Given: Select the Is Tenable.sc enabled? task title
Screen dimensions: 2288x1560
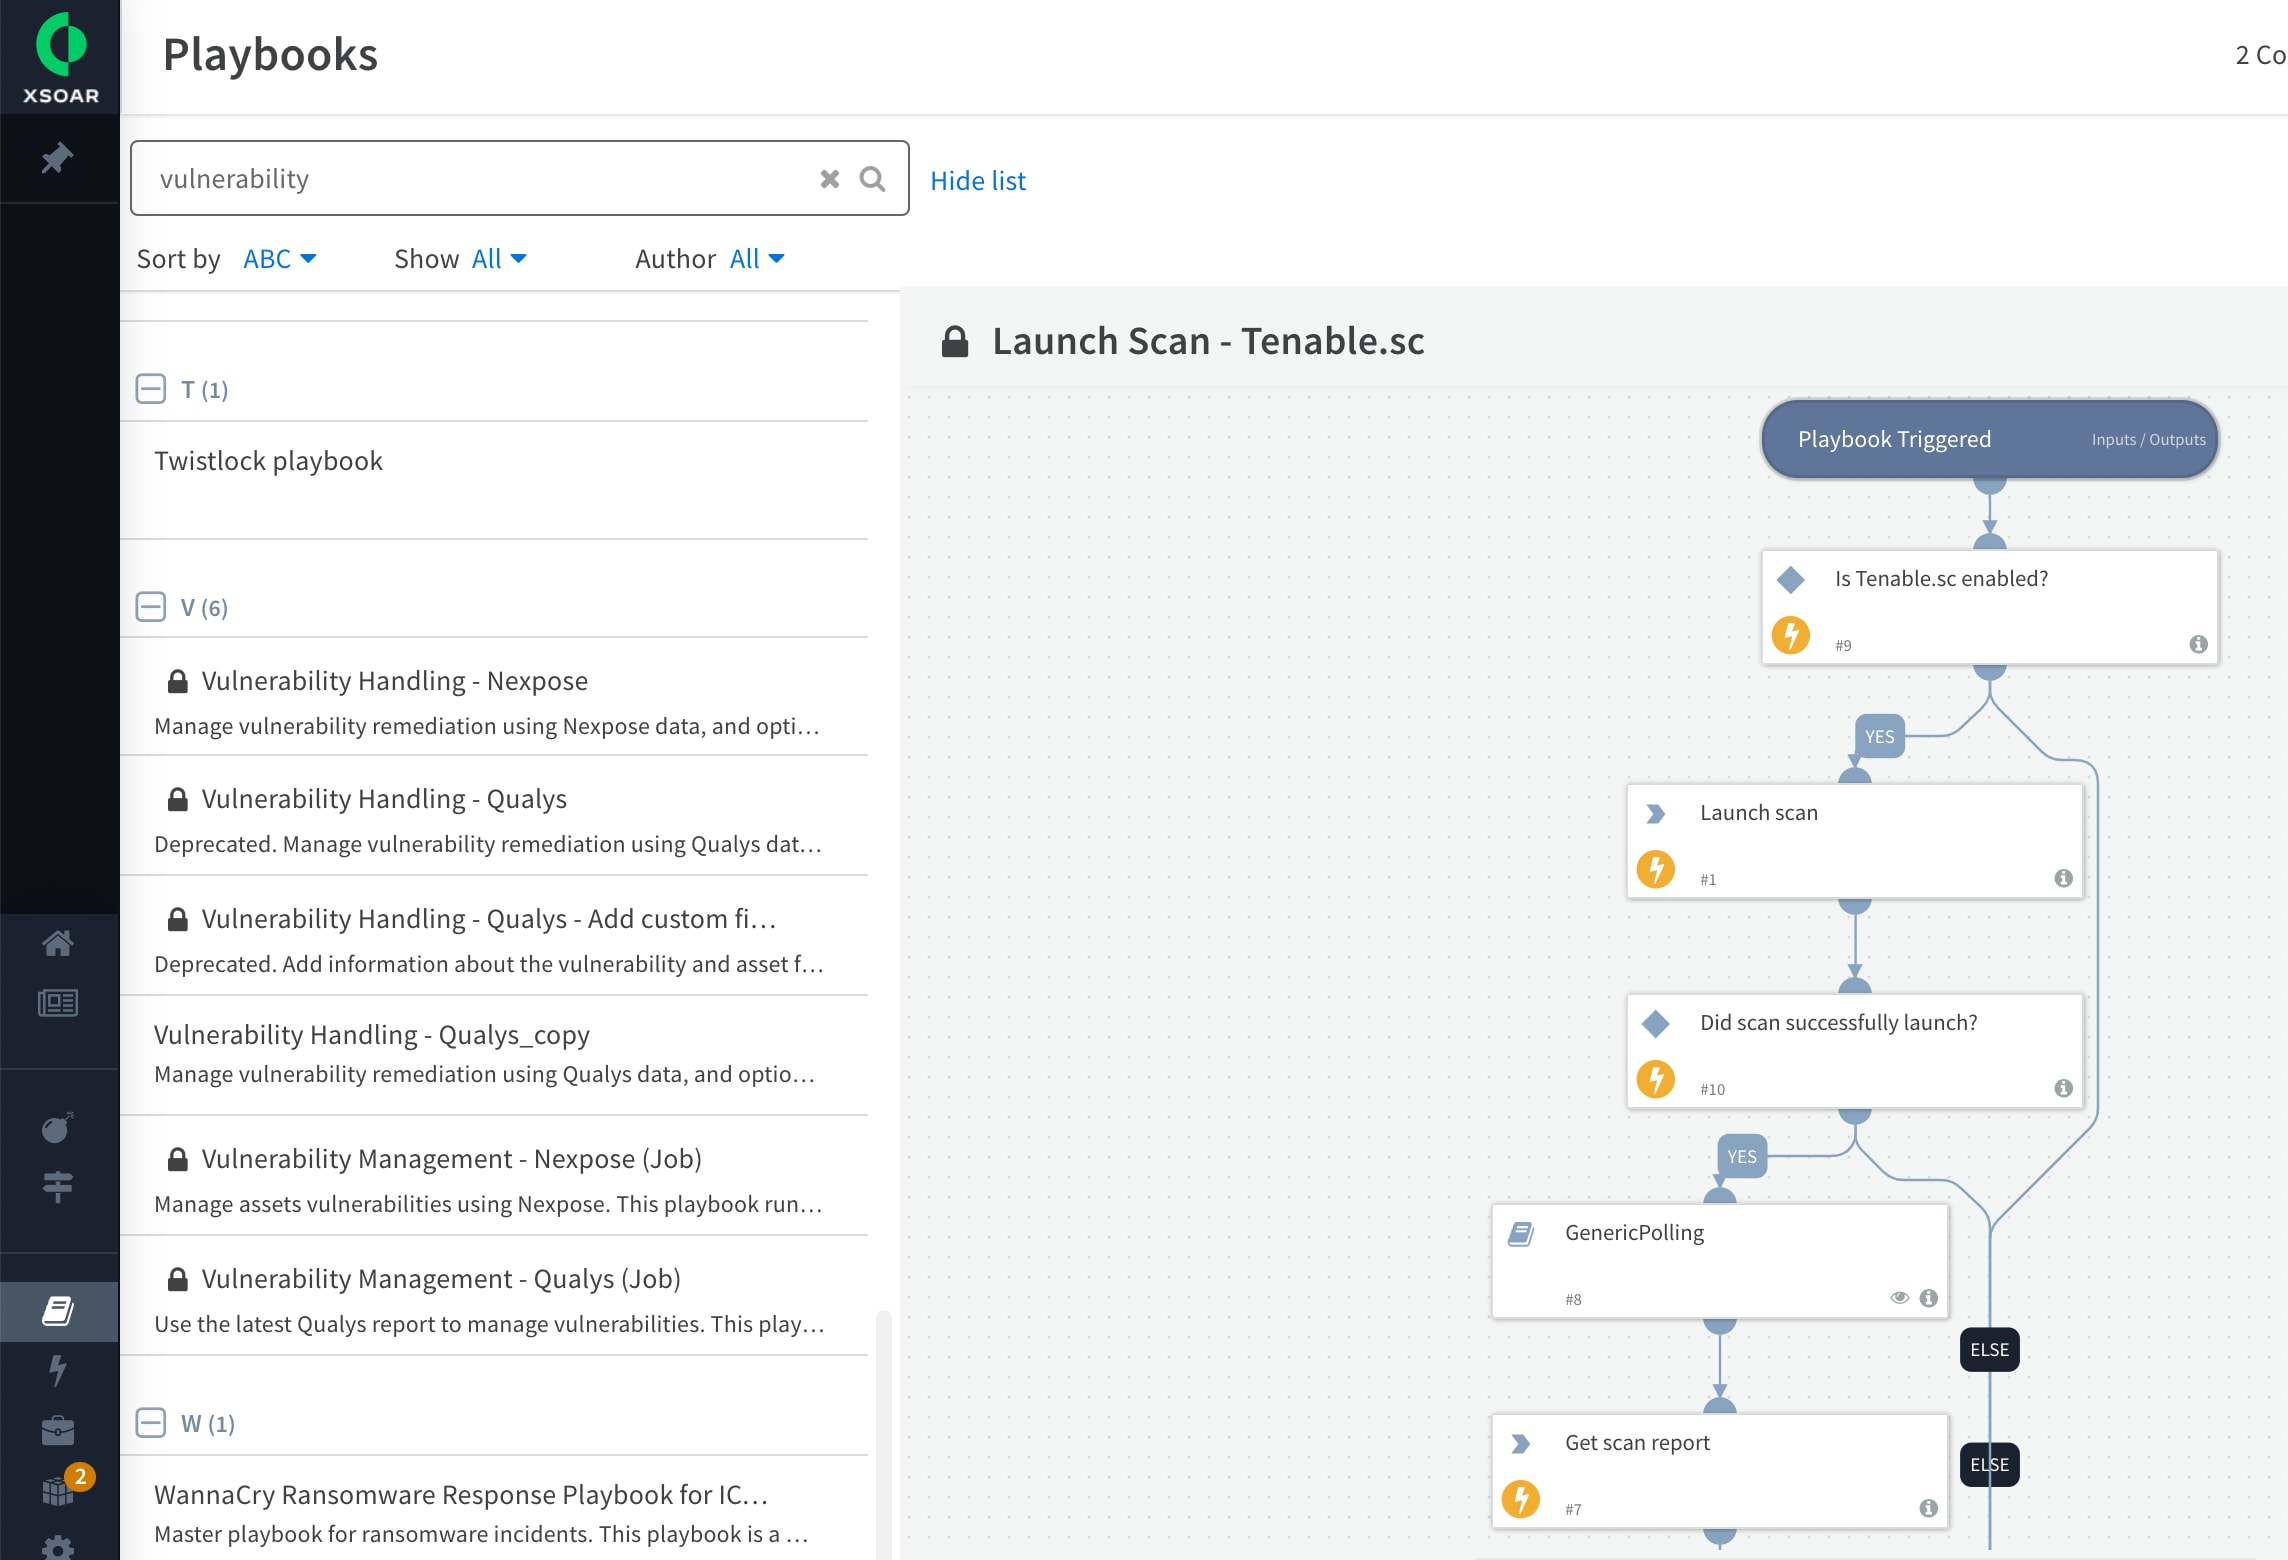Looking at the screenshot, I should click(1941, 579).
